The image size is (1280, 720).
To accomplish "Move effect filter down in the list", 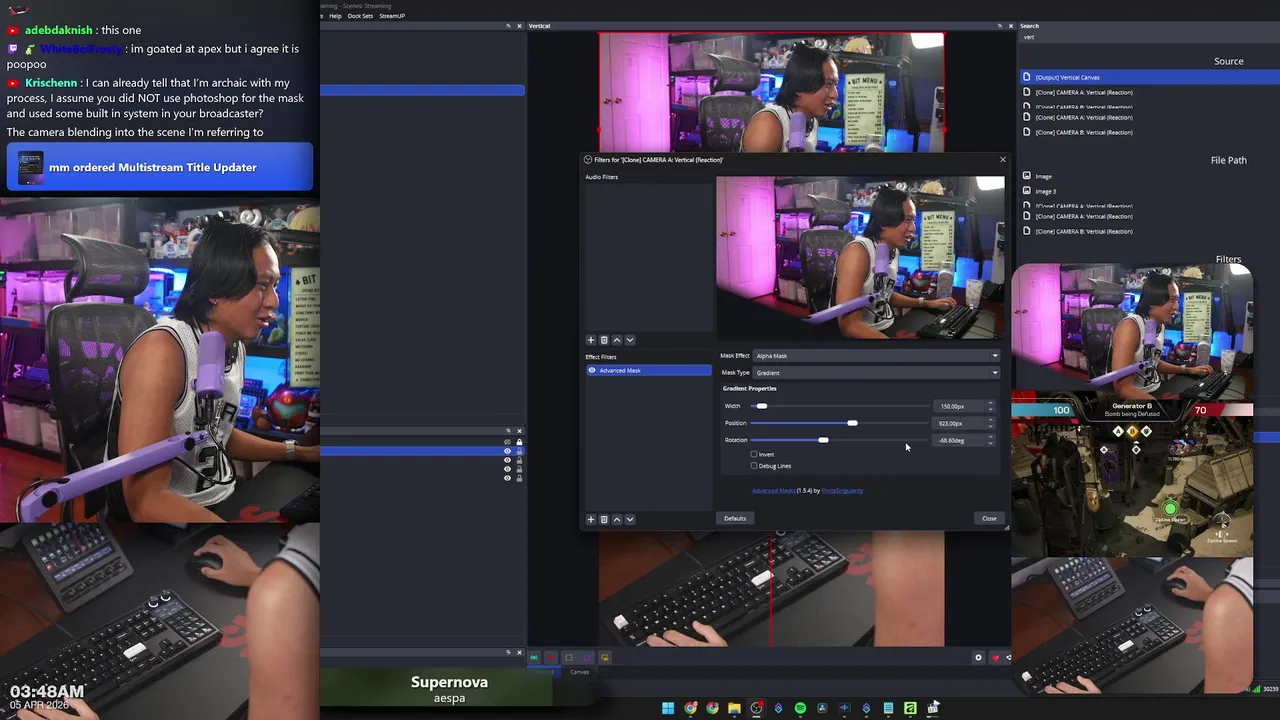I will point(629,519).
